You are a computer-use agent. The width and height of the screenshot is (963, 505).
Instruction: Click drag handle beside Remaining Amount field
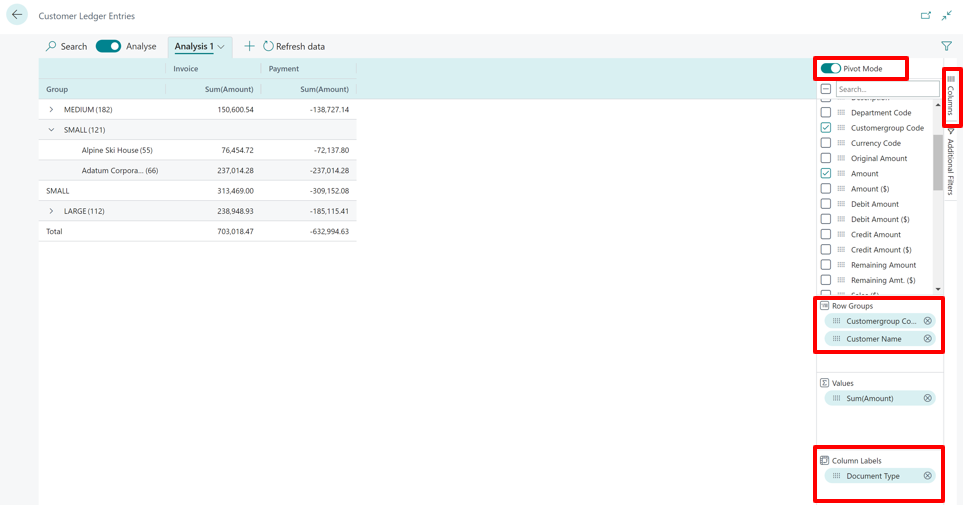click(841, 265)
